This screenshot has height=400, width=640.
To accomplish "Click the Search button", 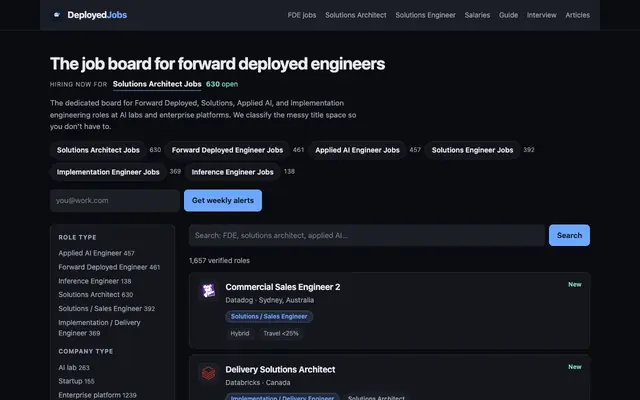I will [569, 235].
